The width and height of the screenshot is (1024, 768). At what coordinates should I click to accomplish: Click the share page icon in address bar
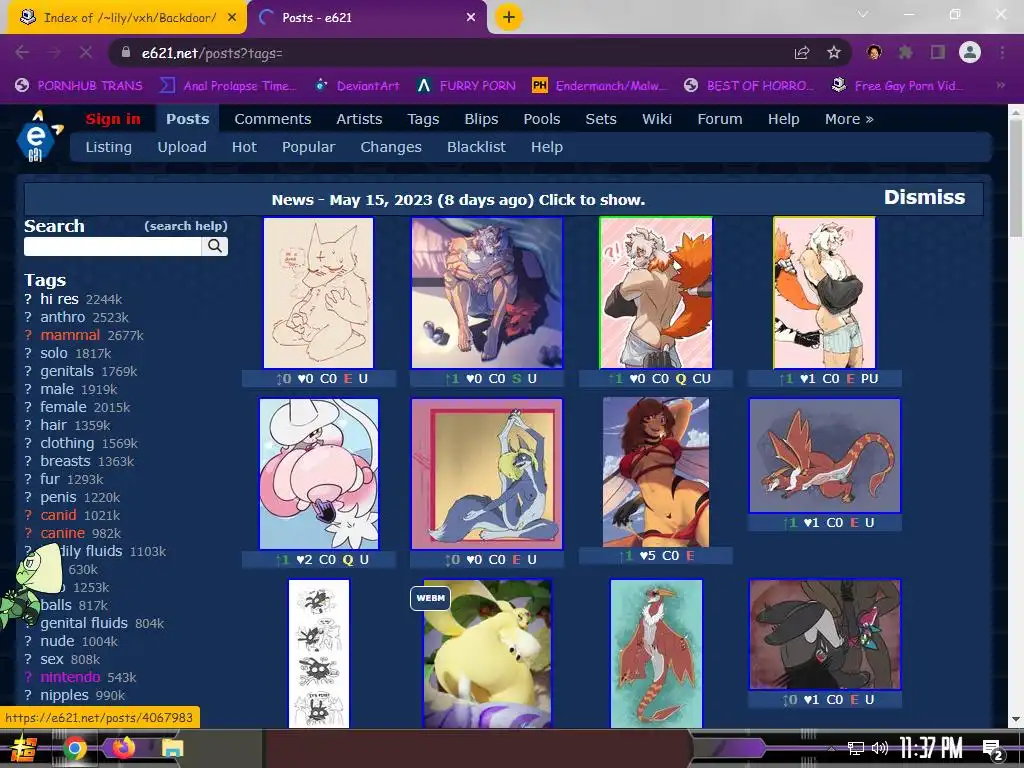point(802,53)
